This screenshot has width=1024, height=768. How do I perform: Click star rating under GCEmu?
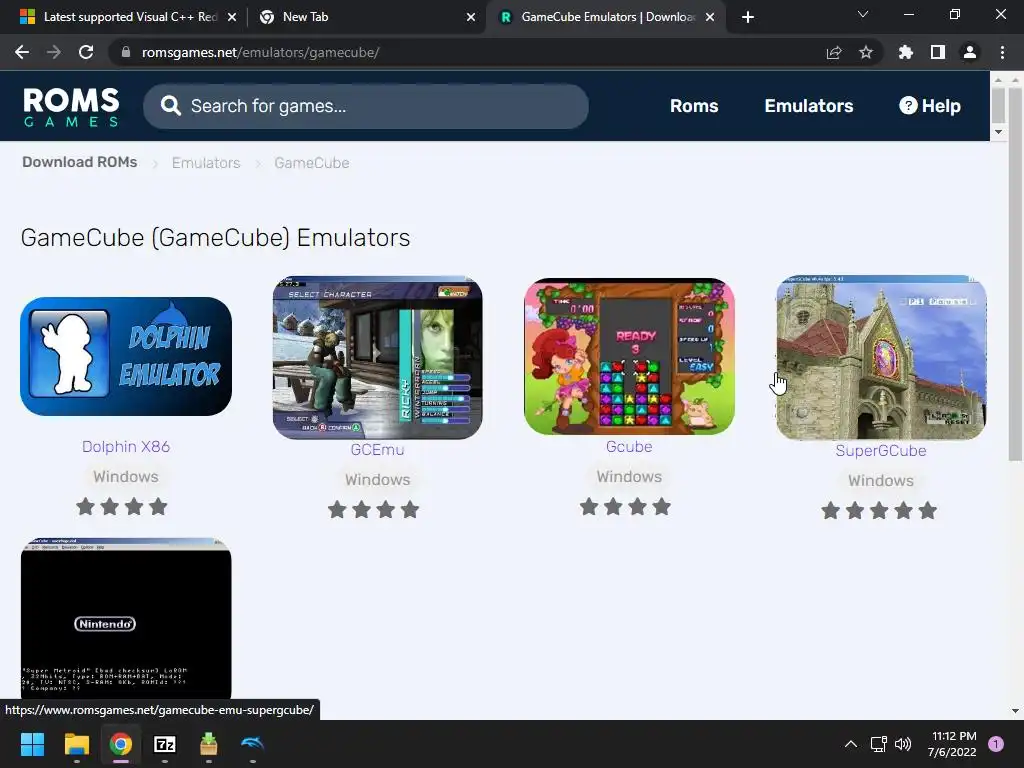pyautogui.click(x=373, y=509)
